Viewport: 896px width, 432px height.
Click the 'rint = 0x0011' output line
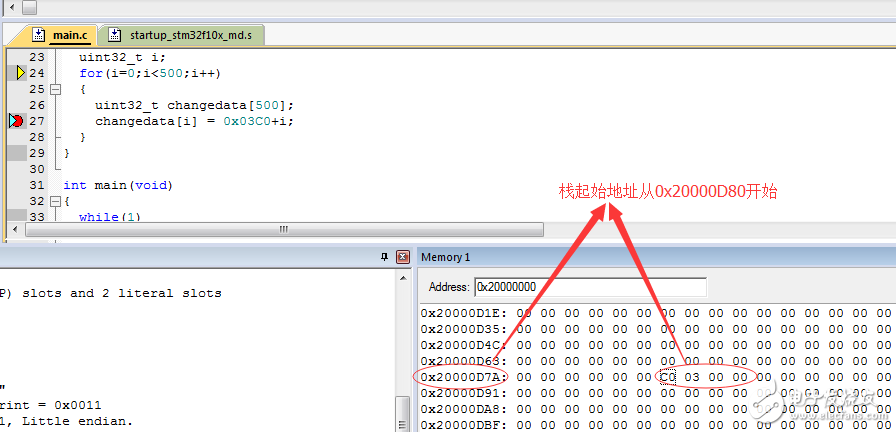pyautogui.click(x=51, y=405)
